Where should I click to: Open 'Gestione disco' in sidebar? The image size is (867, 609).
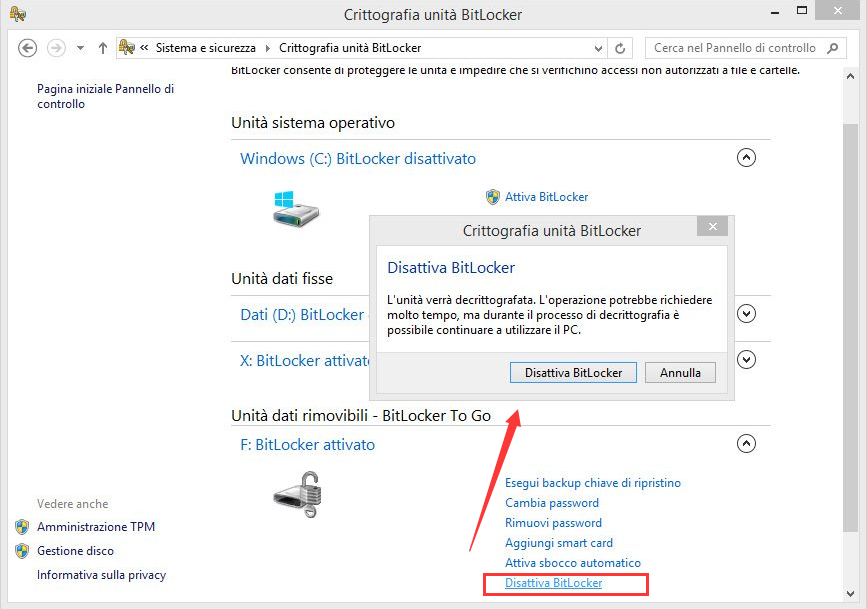click(75, 551)
